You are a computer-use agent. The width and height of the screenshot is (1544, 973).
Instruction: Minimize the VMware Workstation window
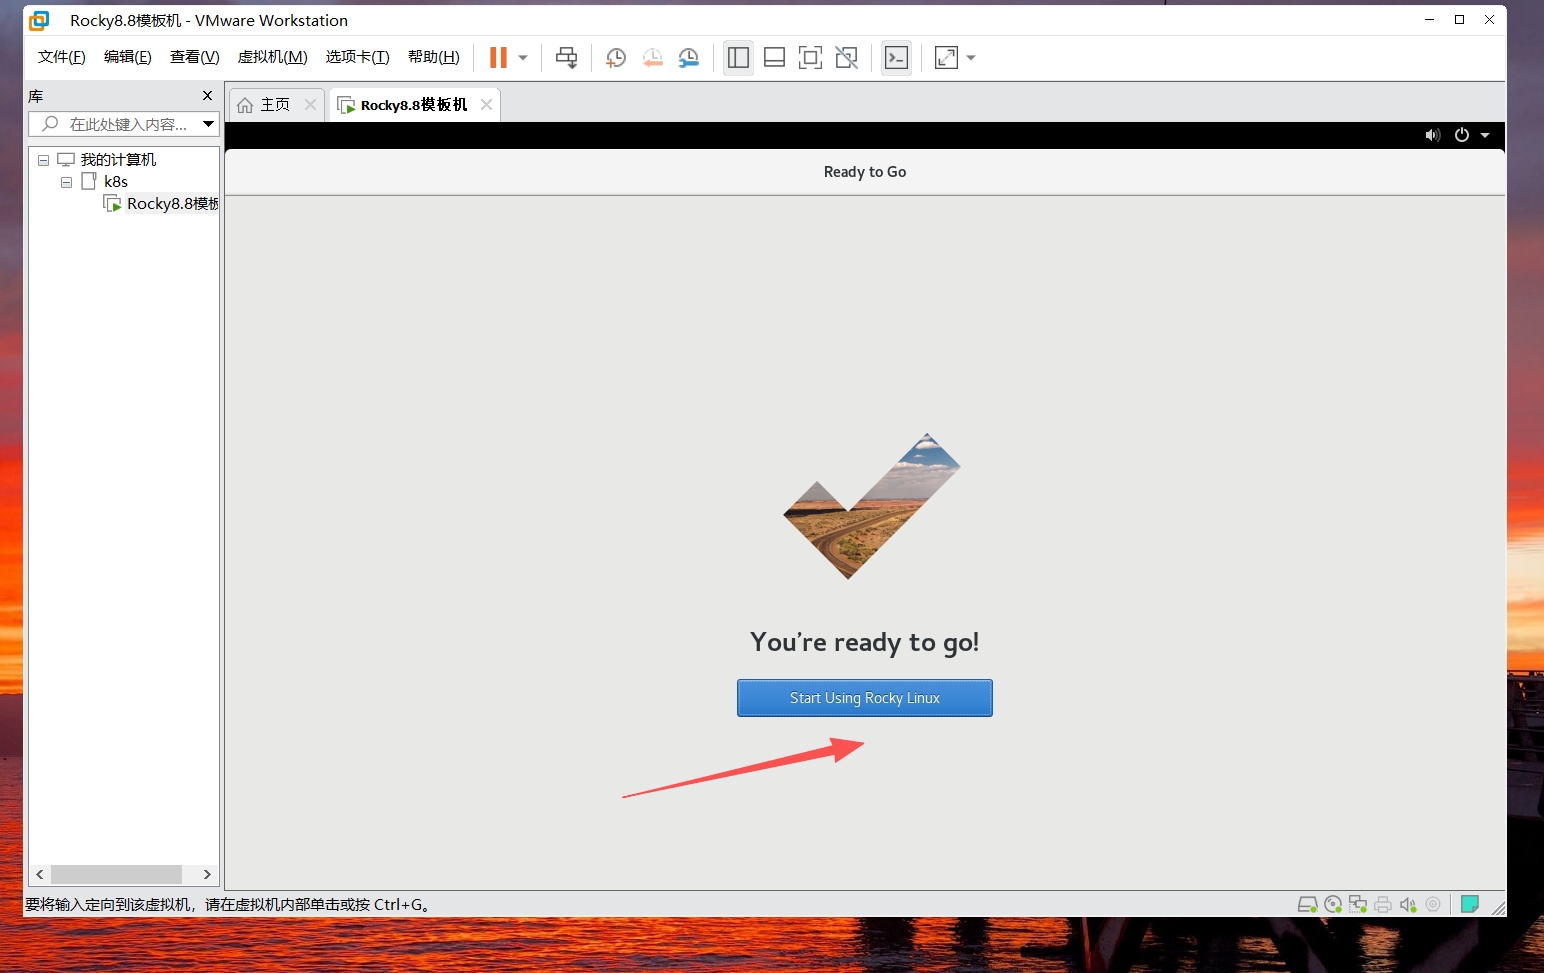coord(1430,20)
